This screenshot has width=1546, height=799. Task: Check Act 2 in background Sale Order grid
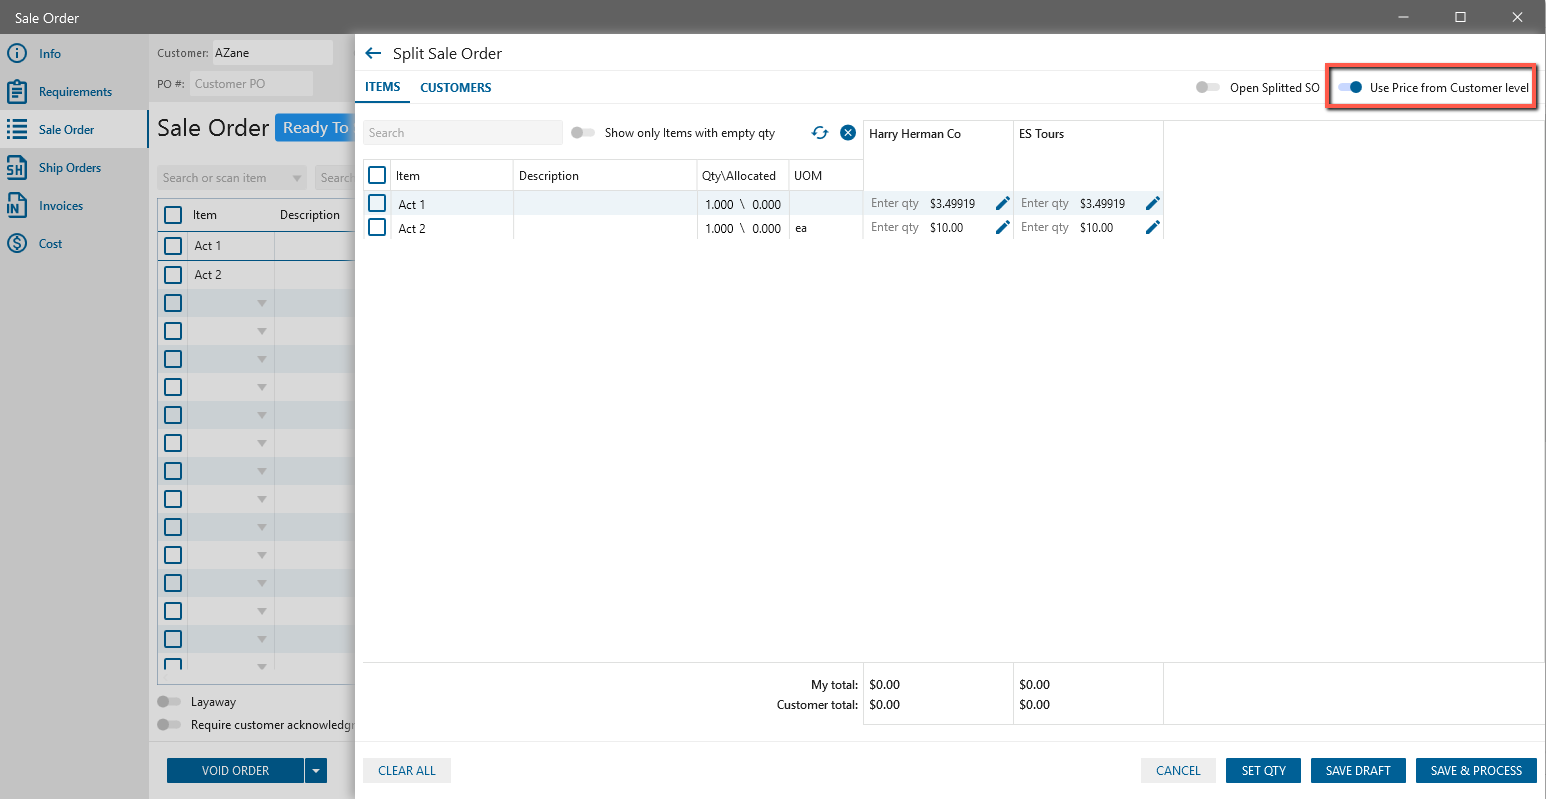173,274
